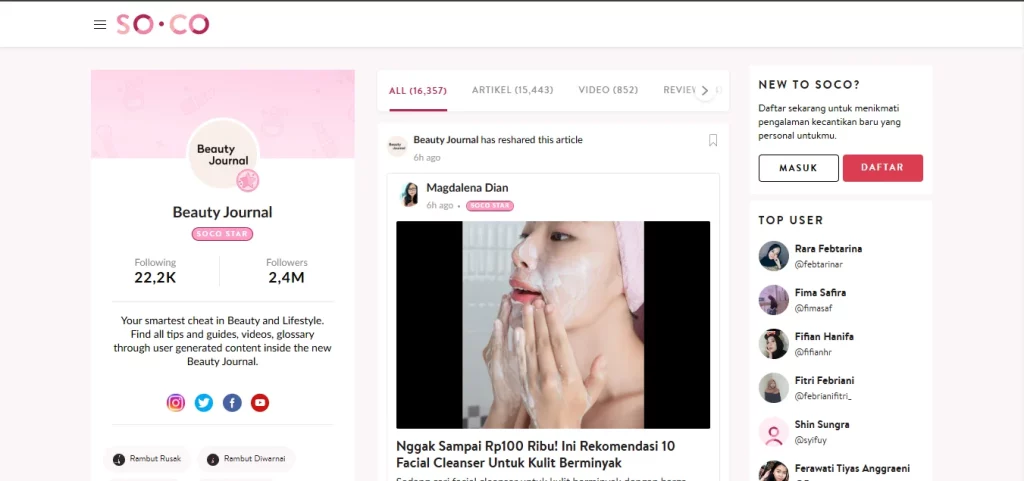
Task: Open Ferawati Tiyas Anggraeni's name
Action: 852,469
